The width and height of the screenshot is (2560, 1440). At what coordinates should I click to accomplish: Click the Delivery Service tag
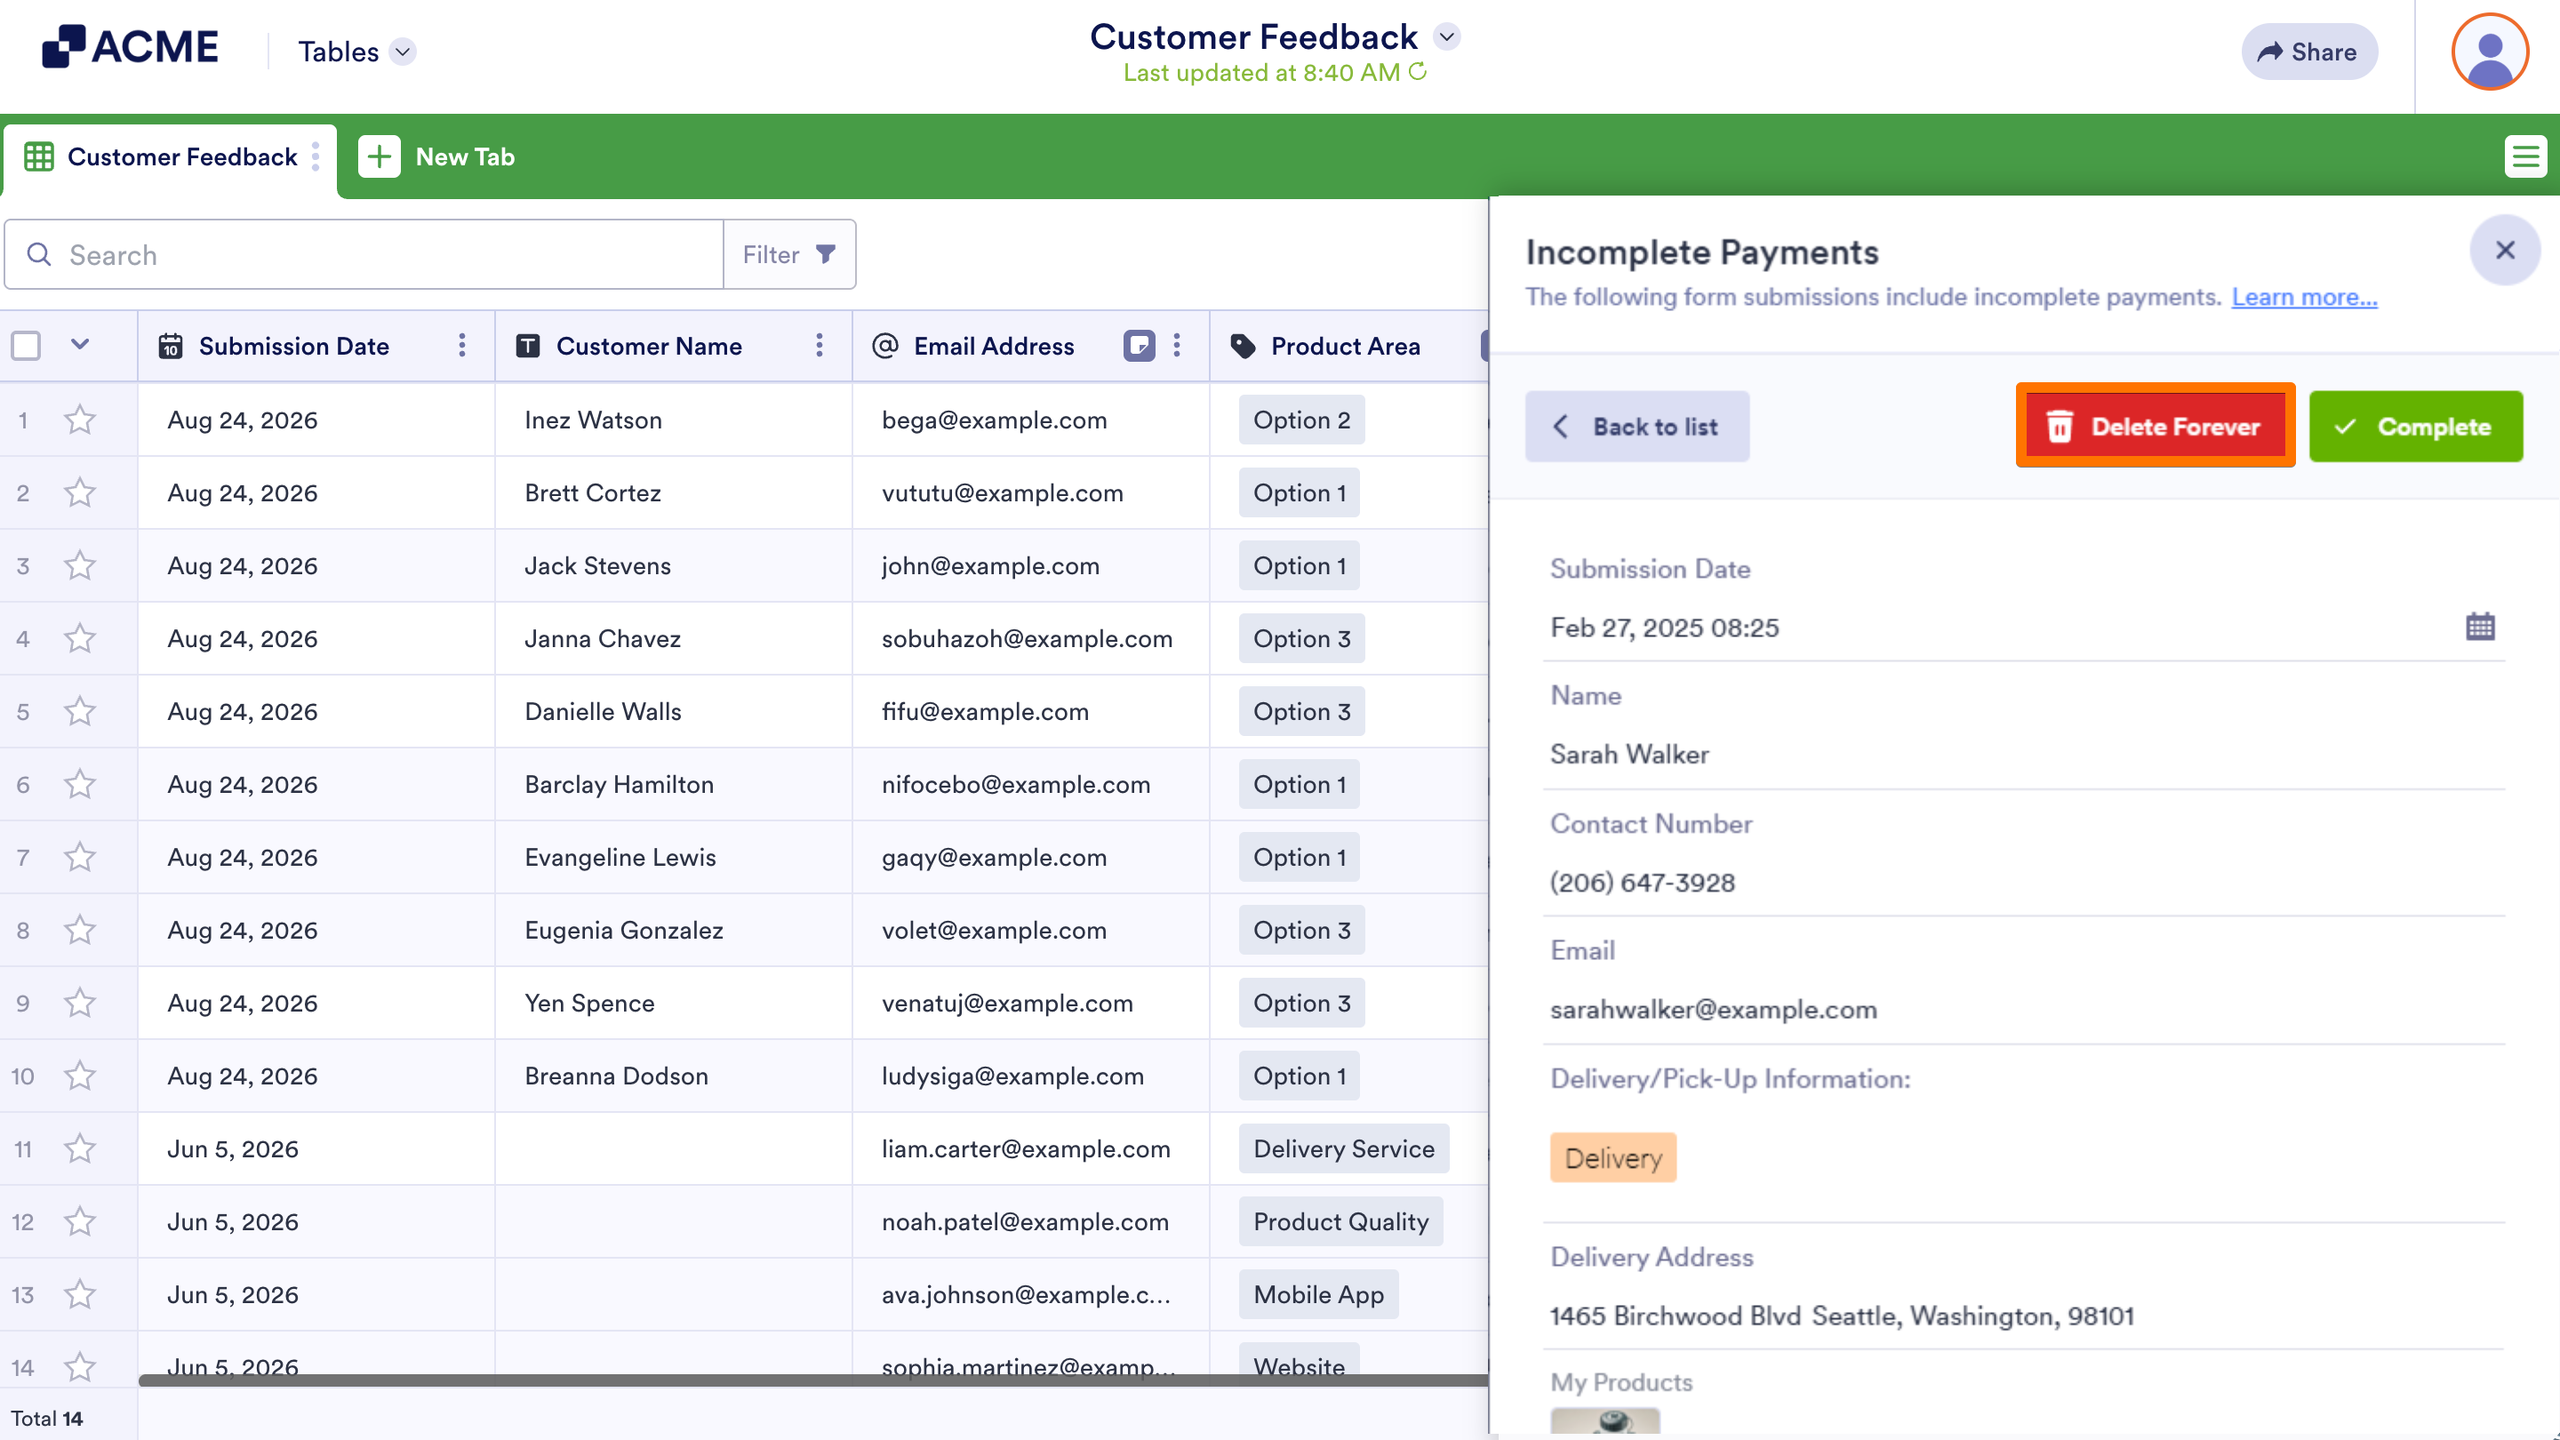coord(1343,1149)
